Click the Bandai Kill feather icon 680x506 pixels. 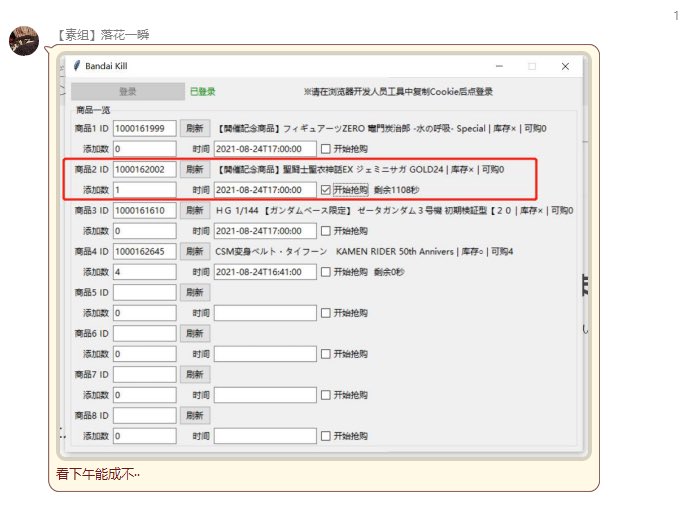coord(77,66)
